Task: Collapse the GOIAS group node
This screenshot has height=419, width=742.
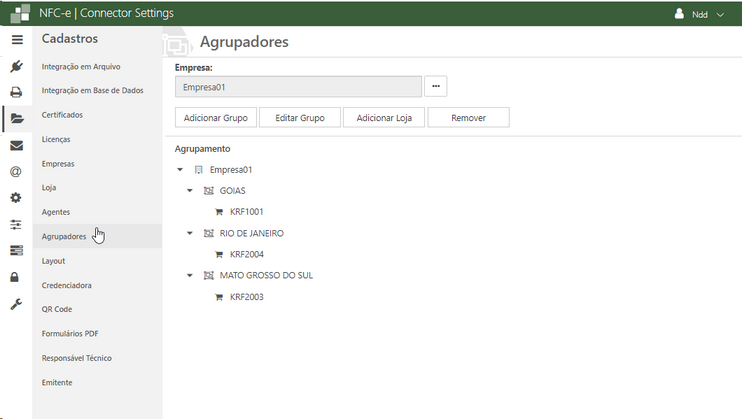Action: [190, 191]
